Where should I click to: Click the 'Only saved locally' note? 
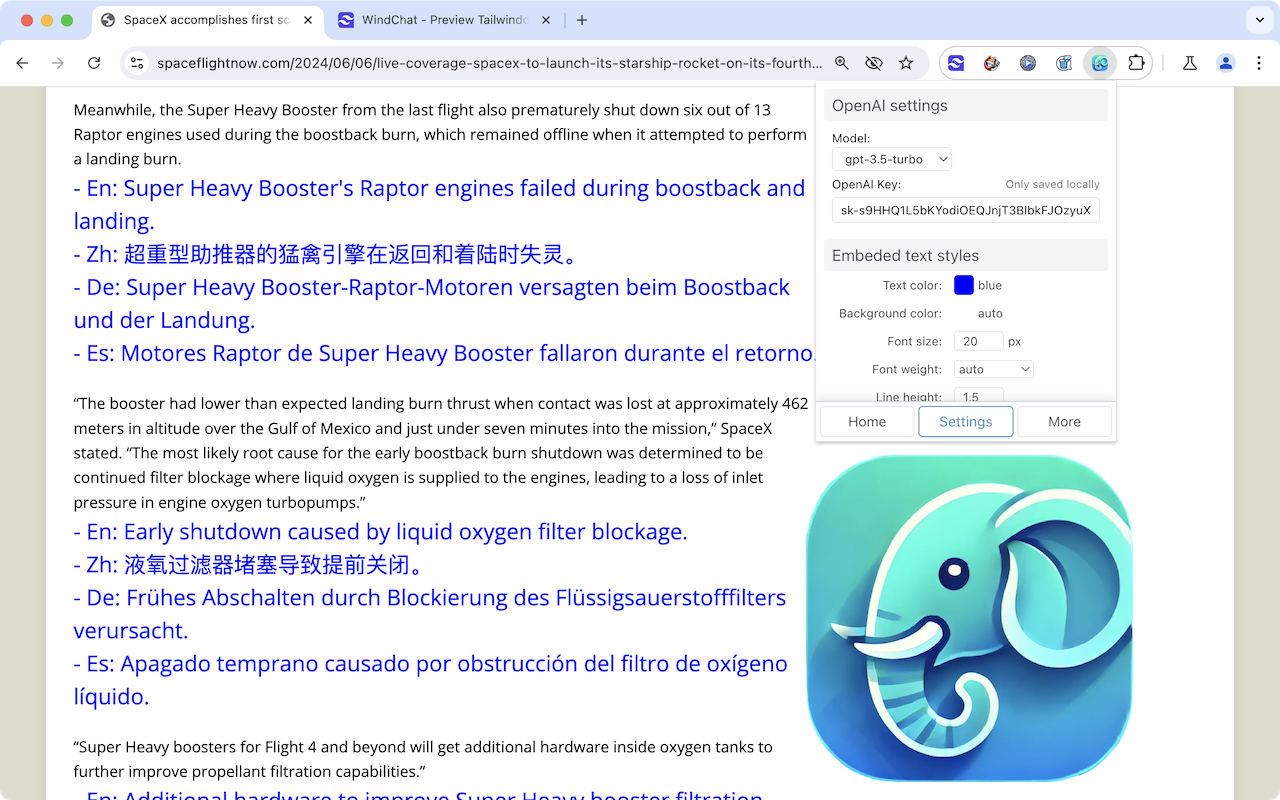(x=1052, y=185)
